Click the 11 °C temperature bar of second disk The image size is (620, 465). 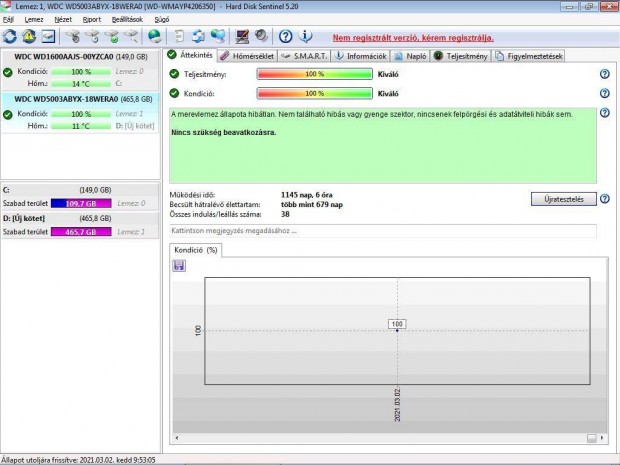click(81, 126)
